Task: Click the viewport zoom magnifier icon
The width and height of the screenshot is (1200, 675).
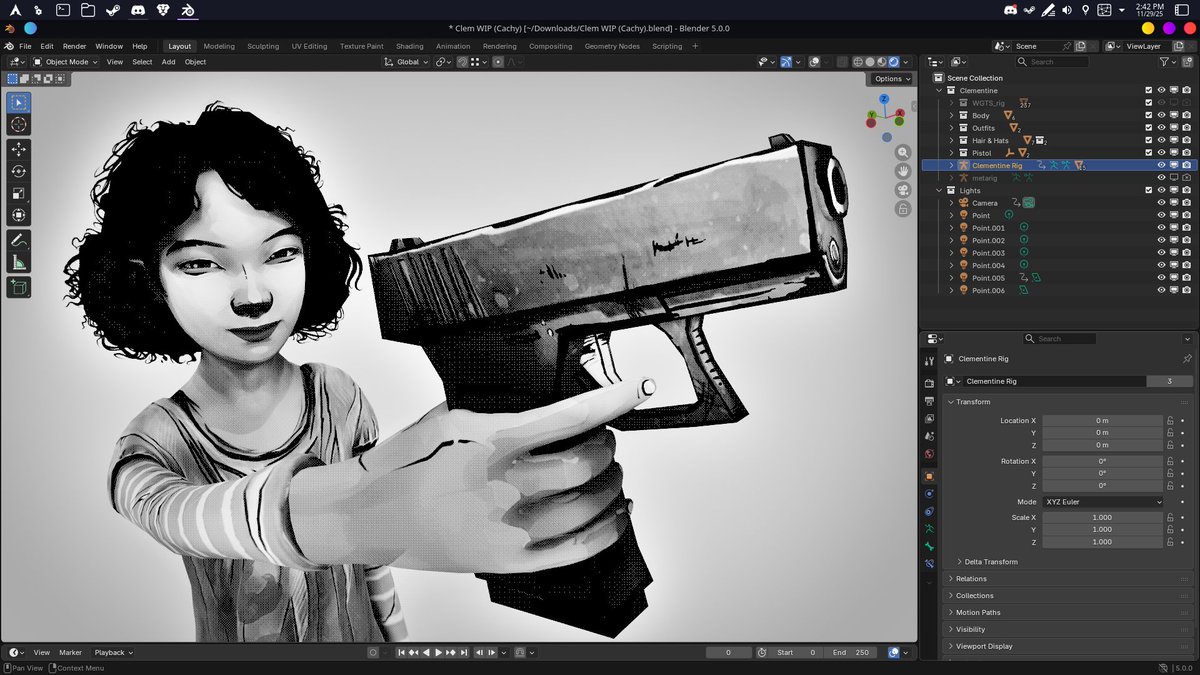Action: coord(903,153)
